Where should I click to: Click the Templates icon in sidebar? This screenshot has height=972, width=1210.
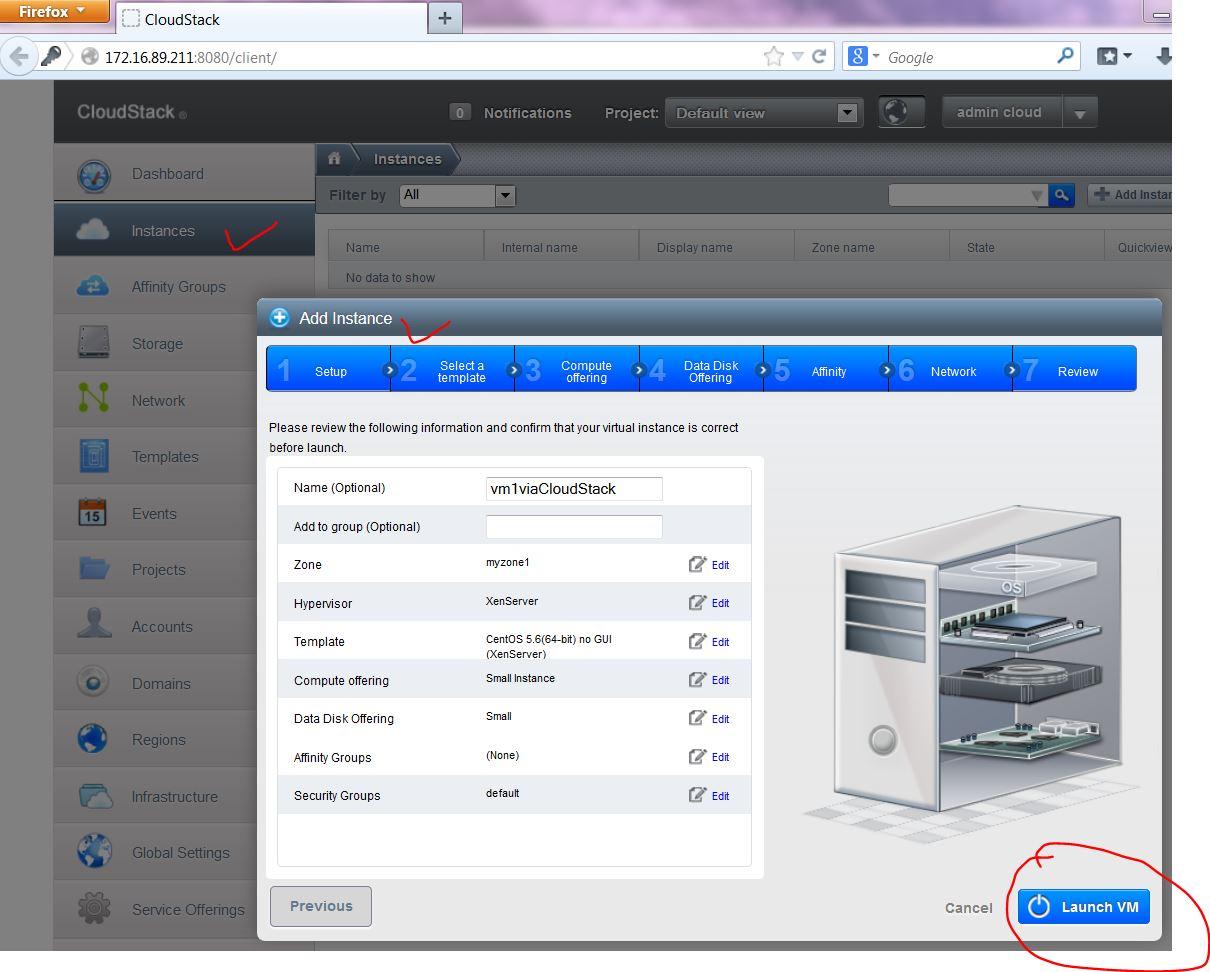click(94, 456)
